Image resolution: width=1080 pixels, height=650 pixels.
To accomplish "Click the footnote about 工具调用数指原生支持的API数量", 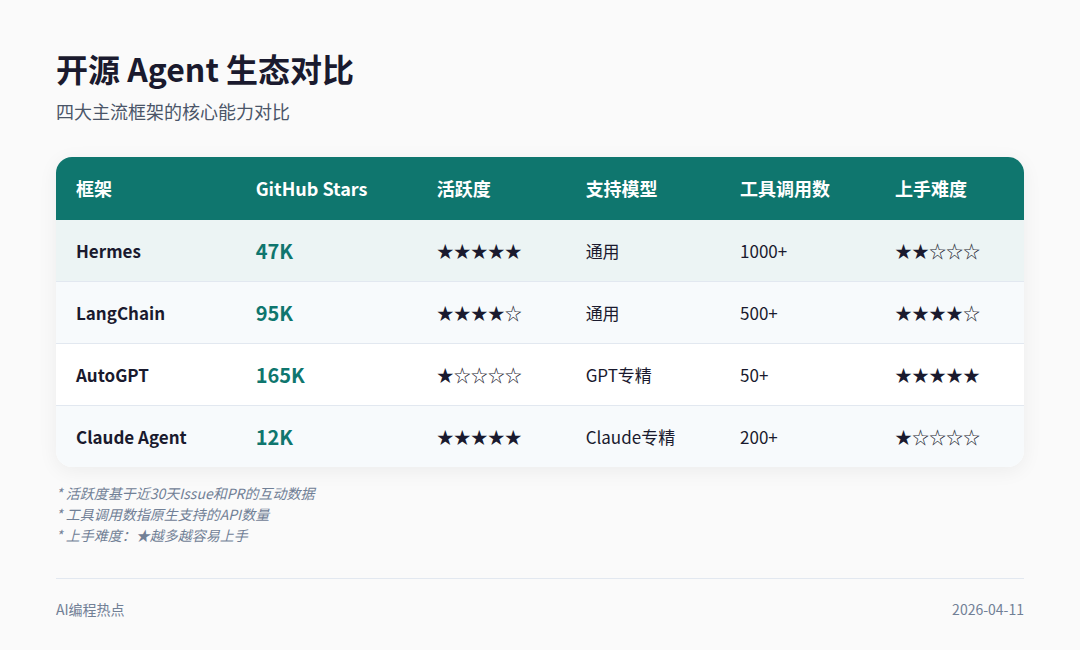I will click(163, 515).
